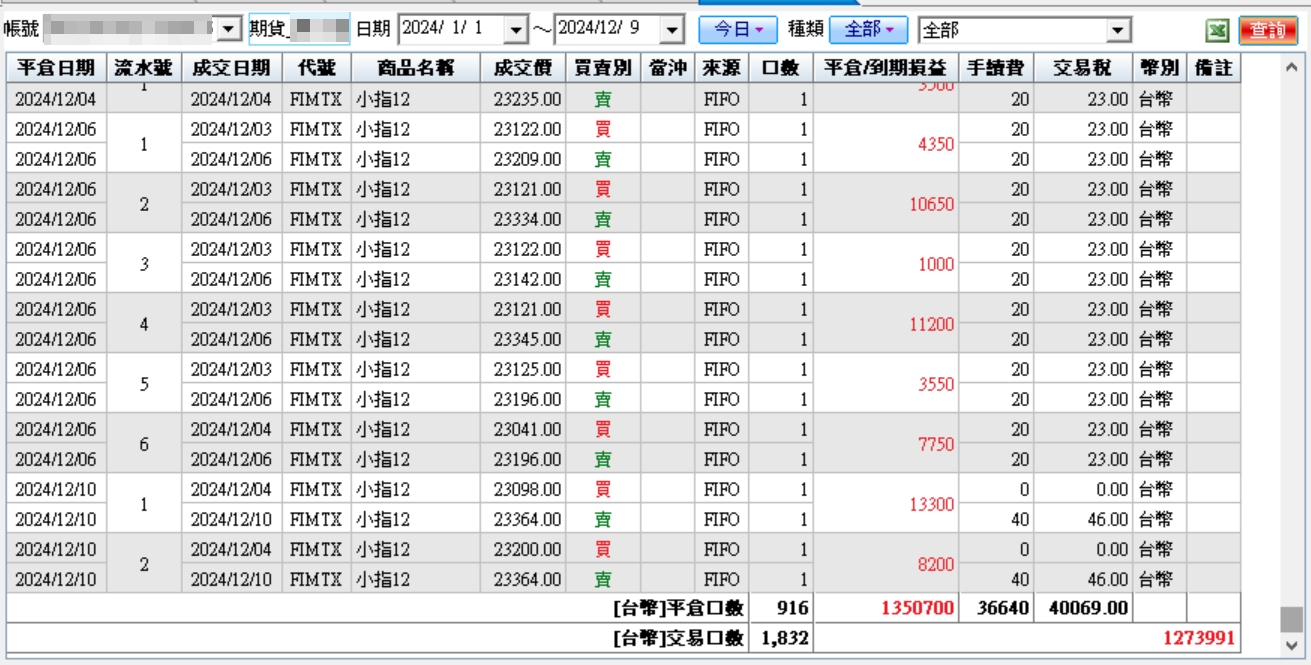1311x665 pixels.
Task: Select the profit value 4350
Action: (936, 144)
